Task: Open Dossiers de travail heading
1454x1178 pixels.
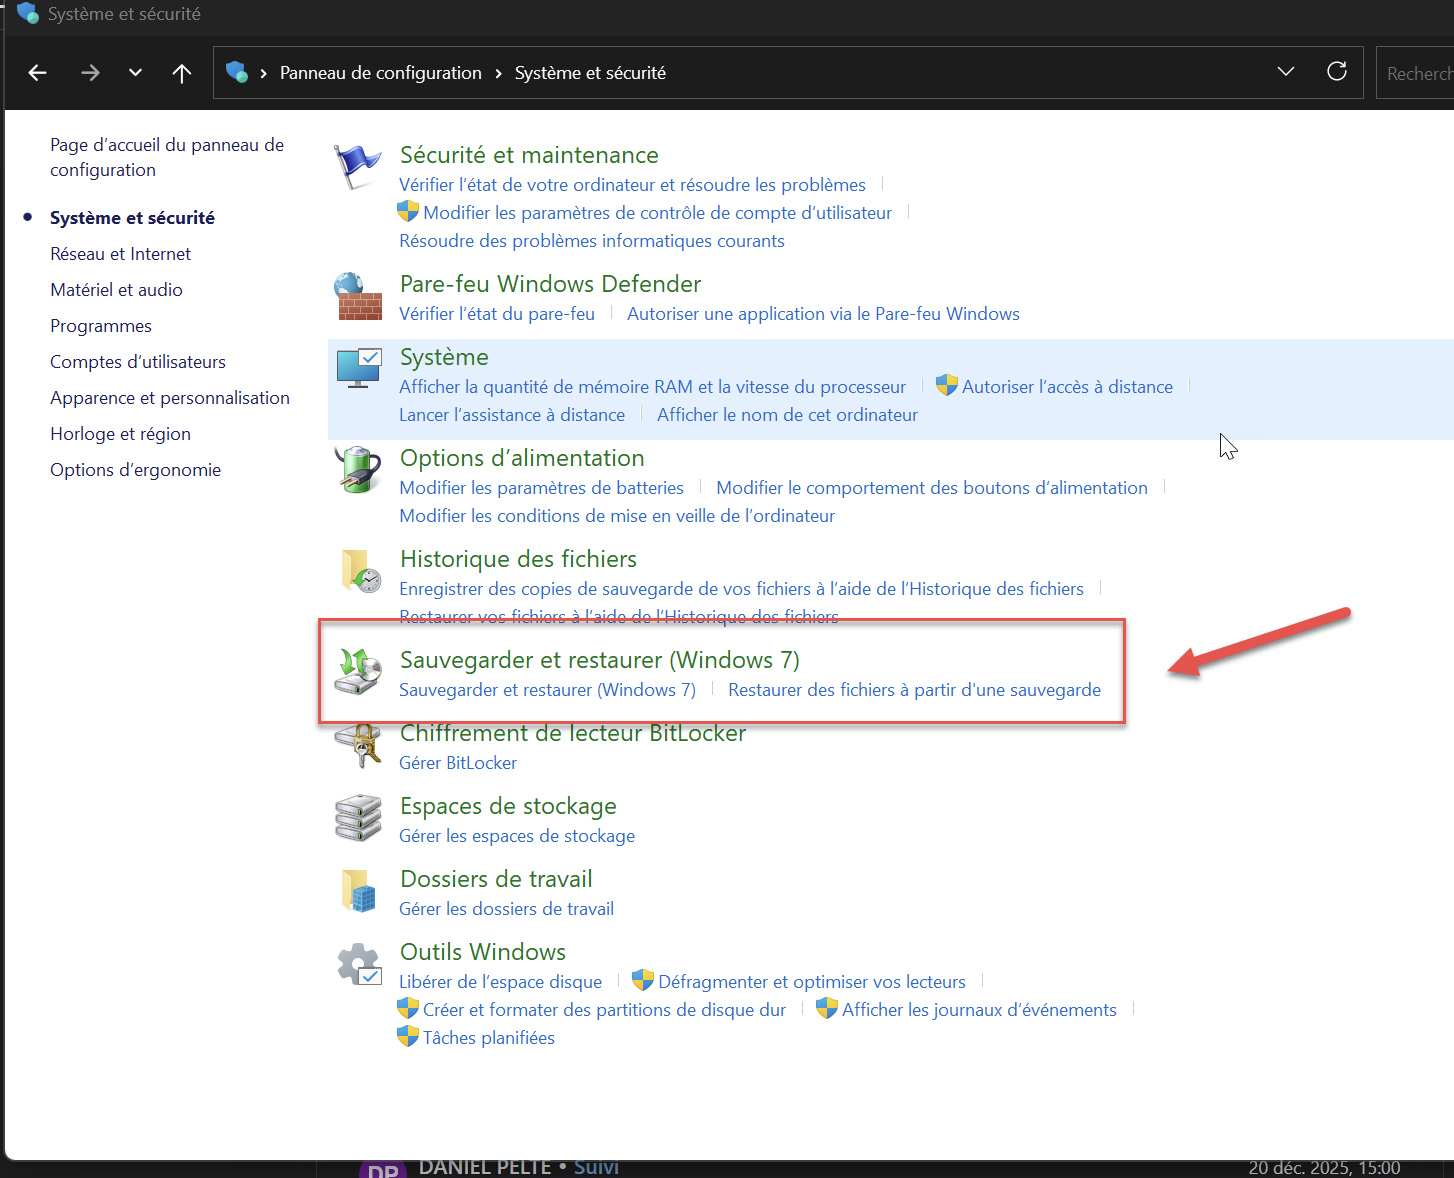Action: 496,879
